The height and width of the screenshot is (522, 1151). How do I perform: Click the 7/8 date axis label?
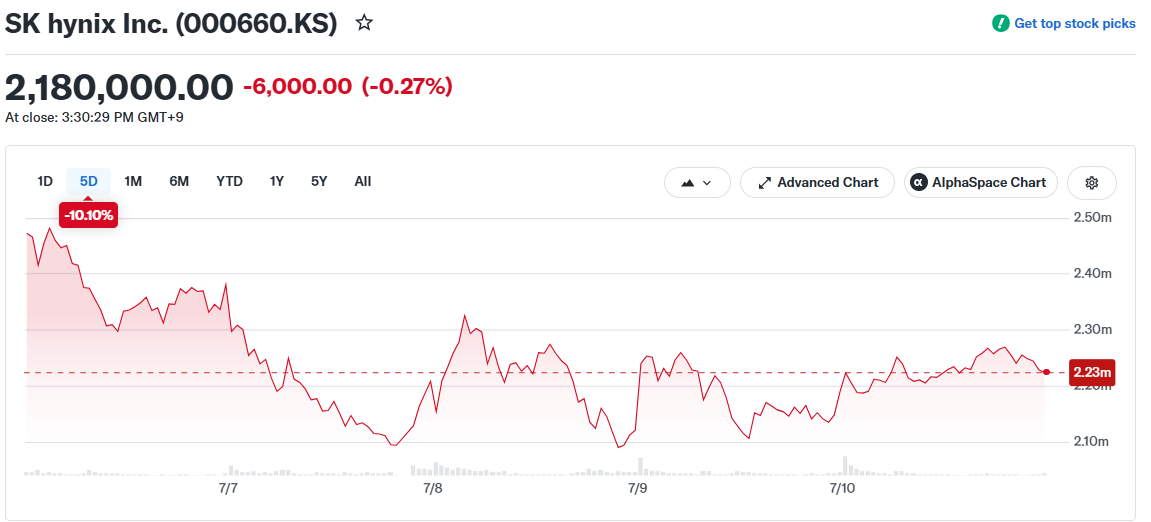[432, 488]
